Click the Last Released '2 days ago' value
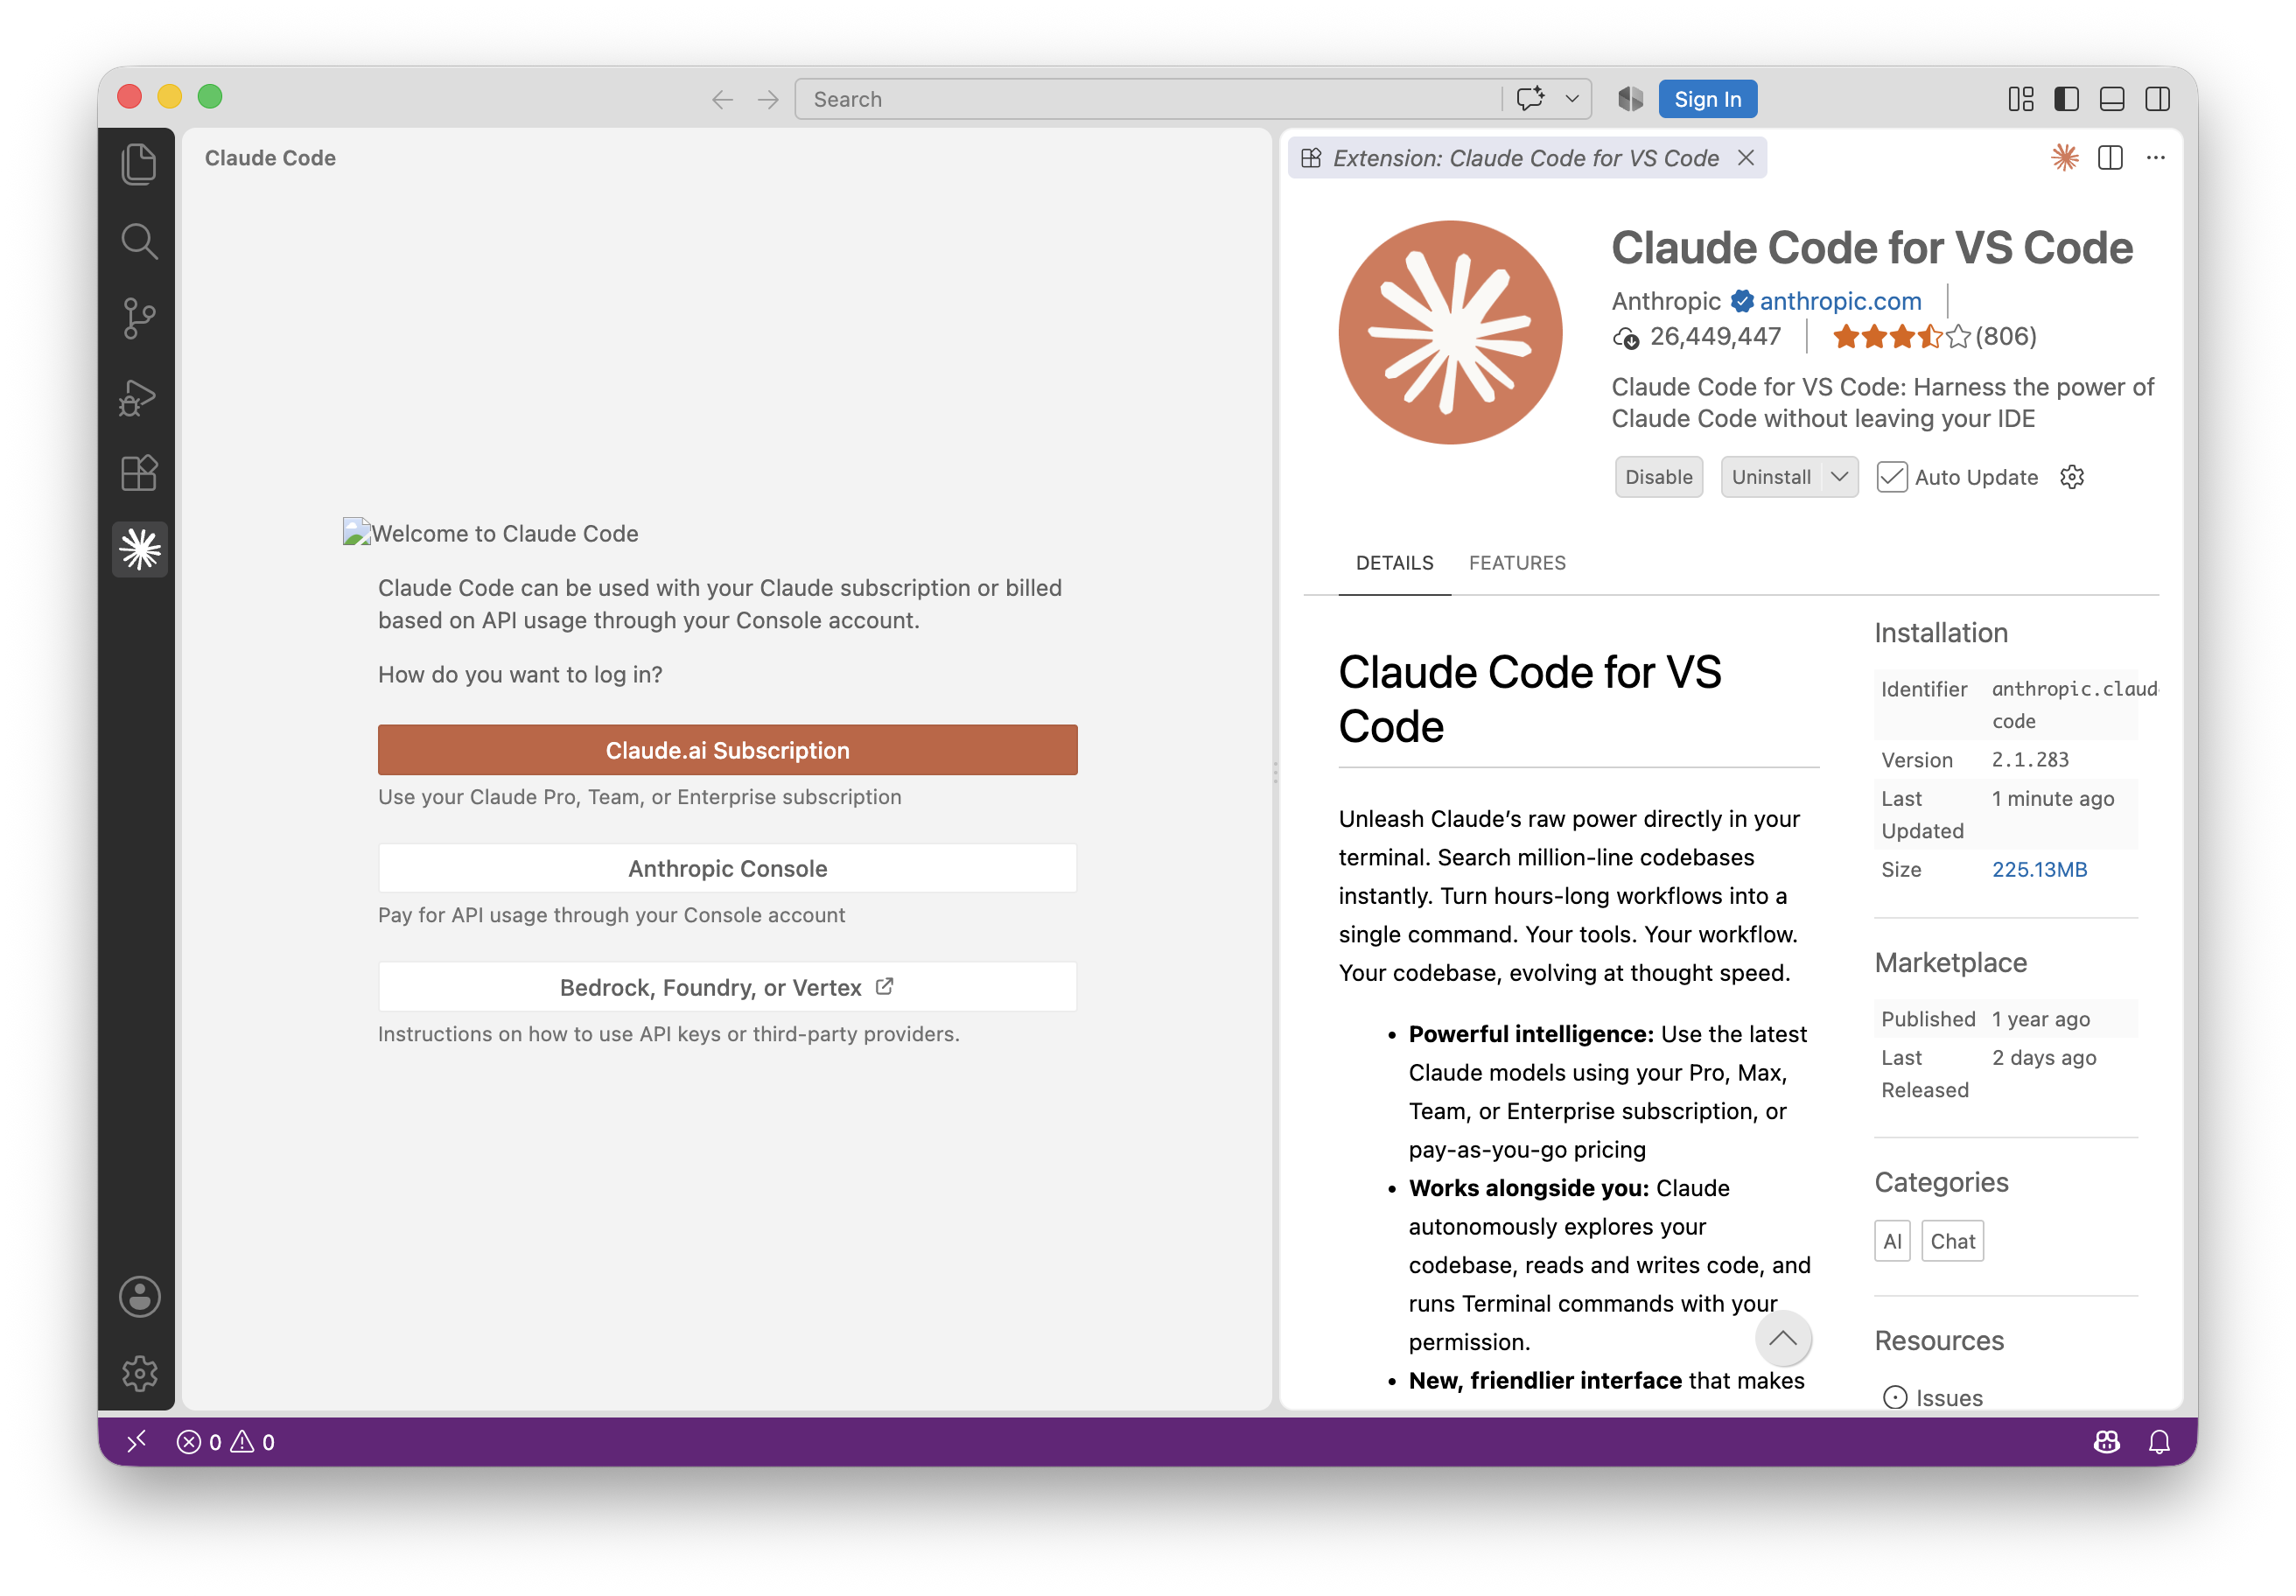The height and width of the screenshot is (1596, 2296). point(2044,1058)
